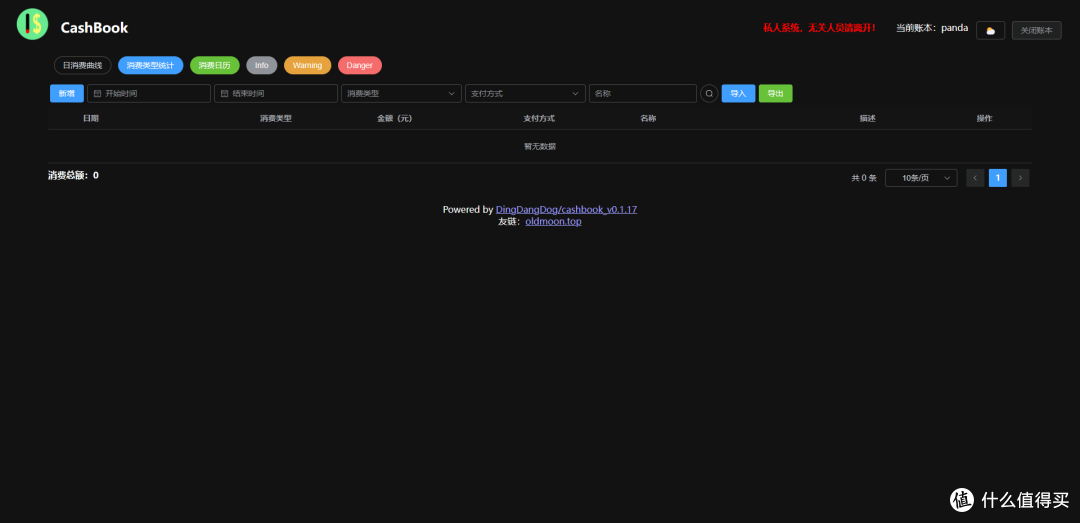Viewport: 1080px width, 523px height.
Task: Click the CashBook title text
Action: click(94, 28)
